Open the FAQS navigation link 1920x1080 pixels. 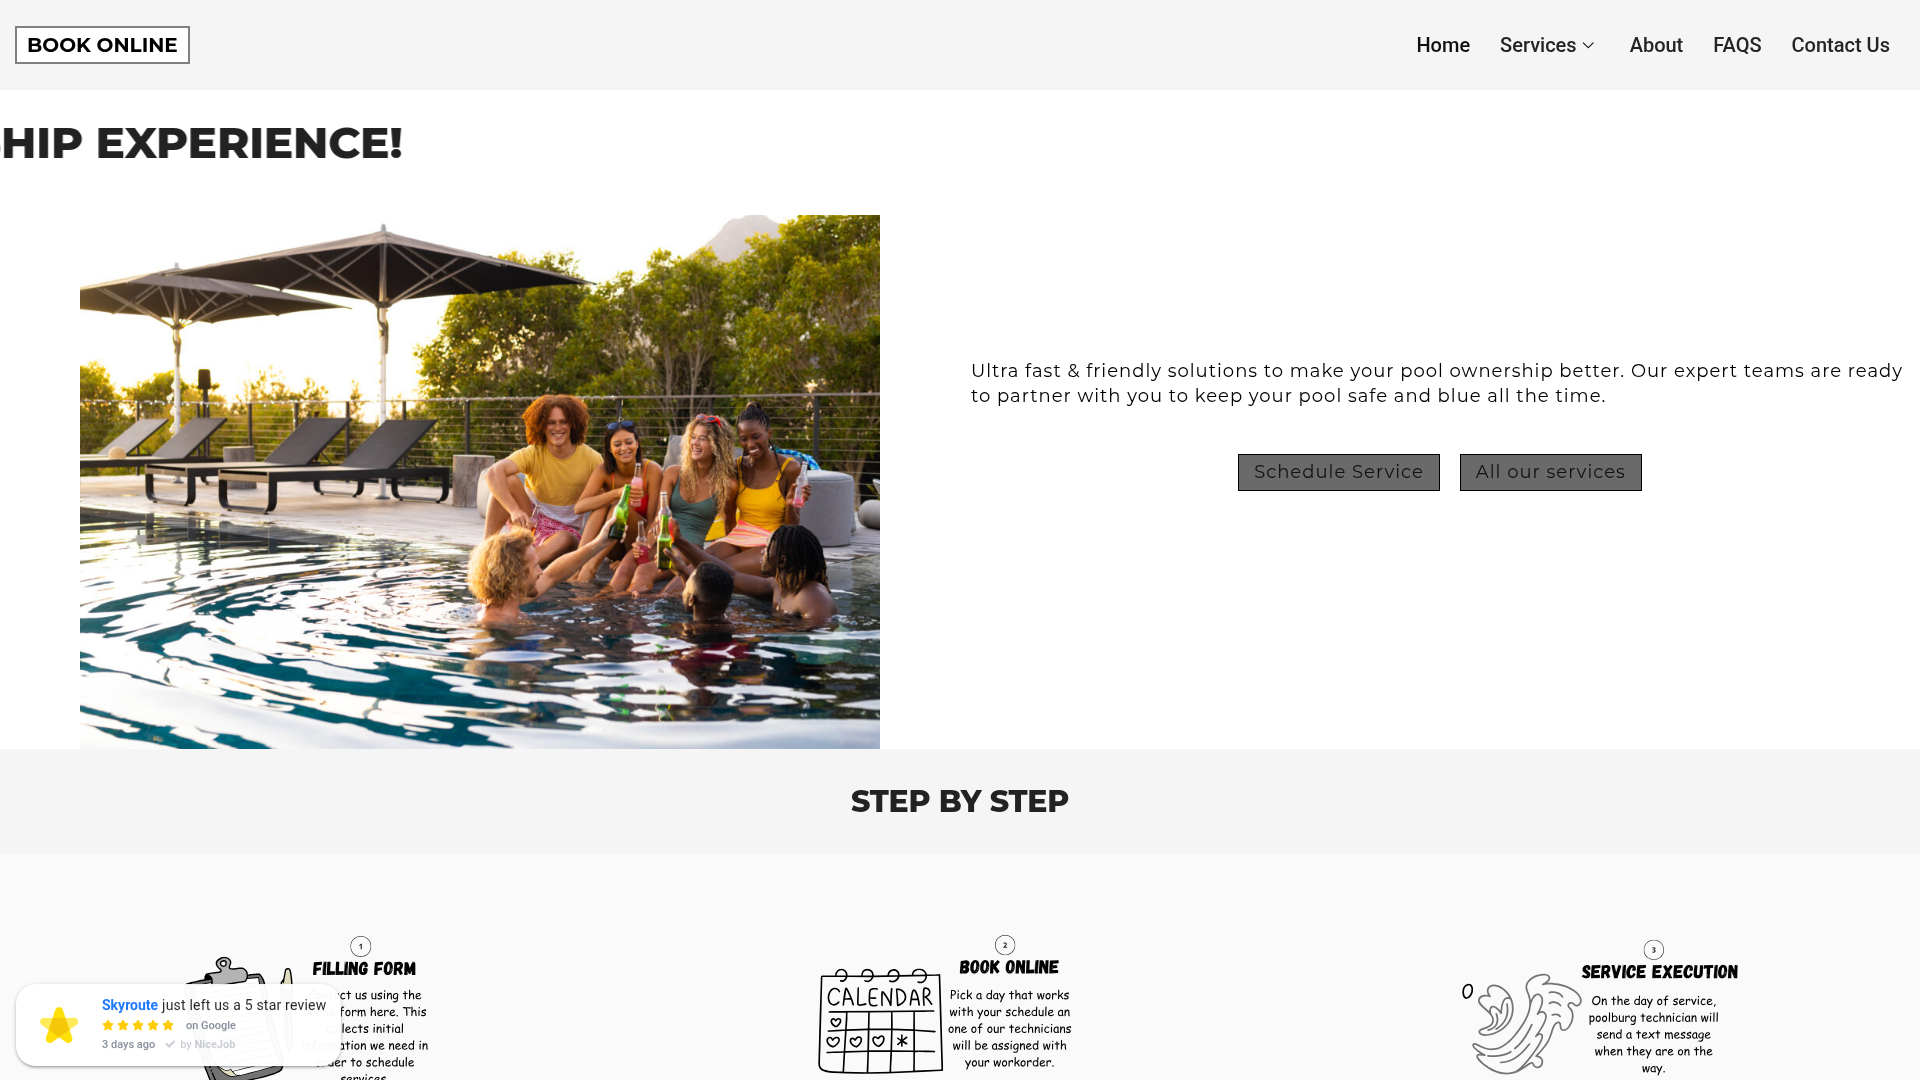click(1737, 45)
